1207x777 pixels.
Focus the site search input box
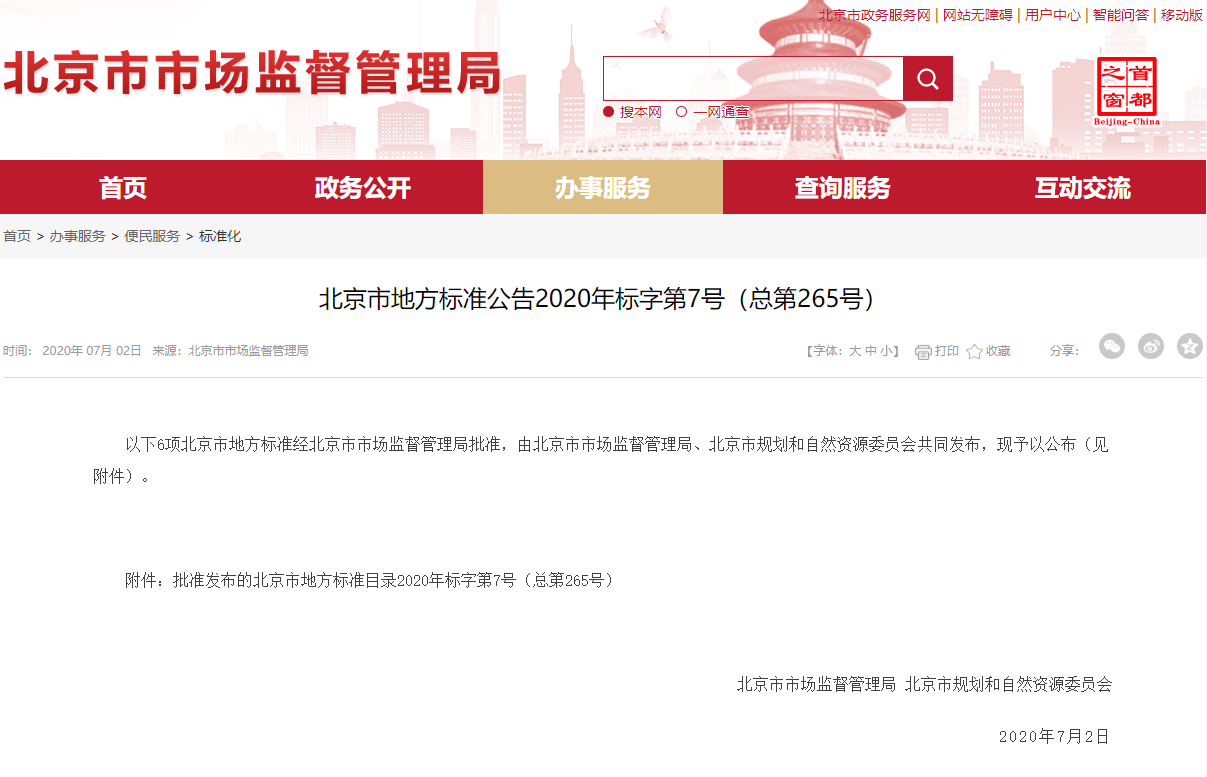753,79
